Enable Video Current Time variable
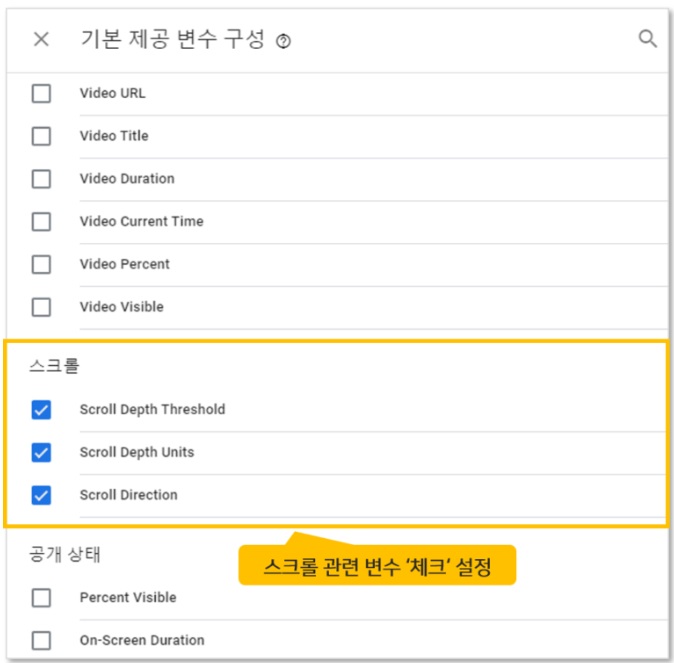This screenshot has width=674, height=663. tap(41, 221)
